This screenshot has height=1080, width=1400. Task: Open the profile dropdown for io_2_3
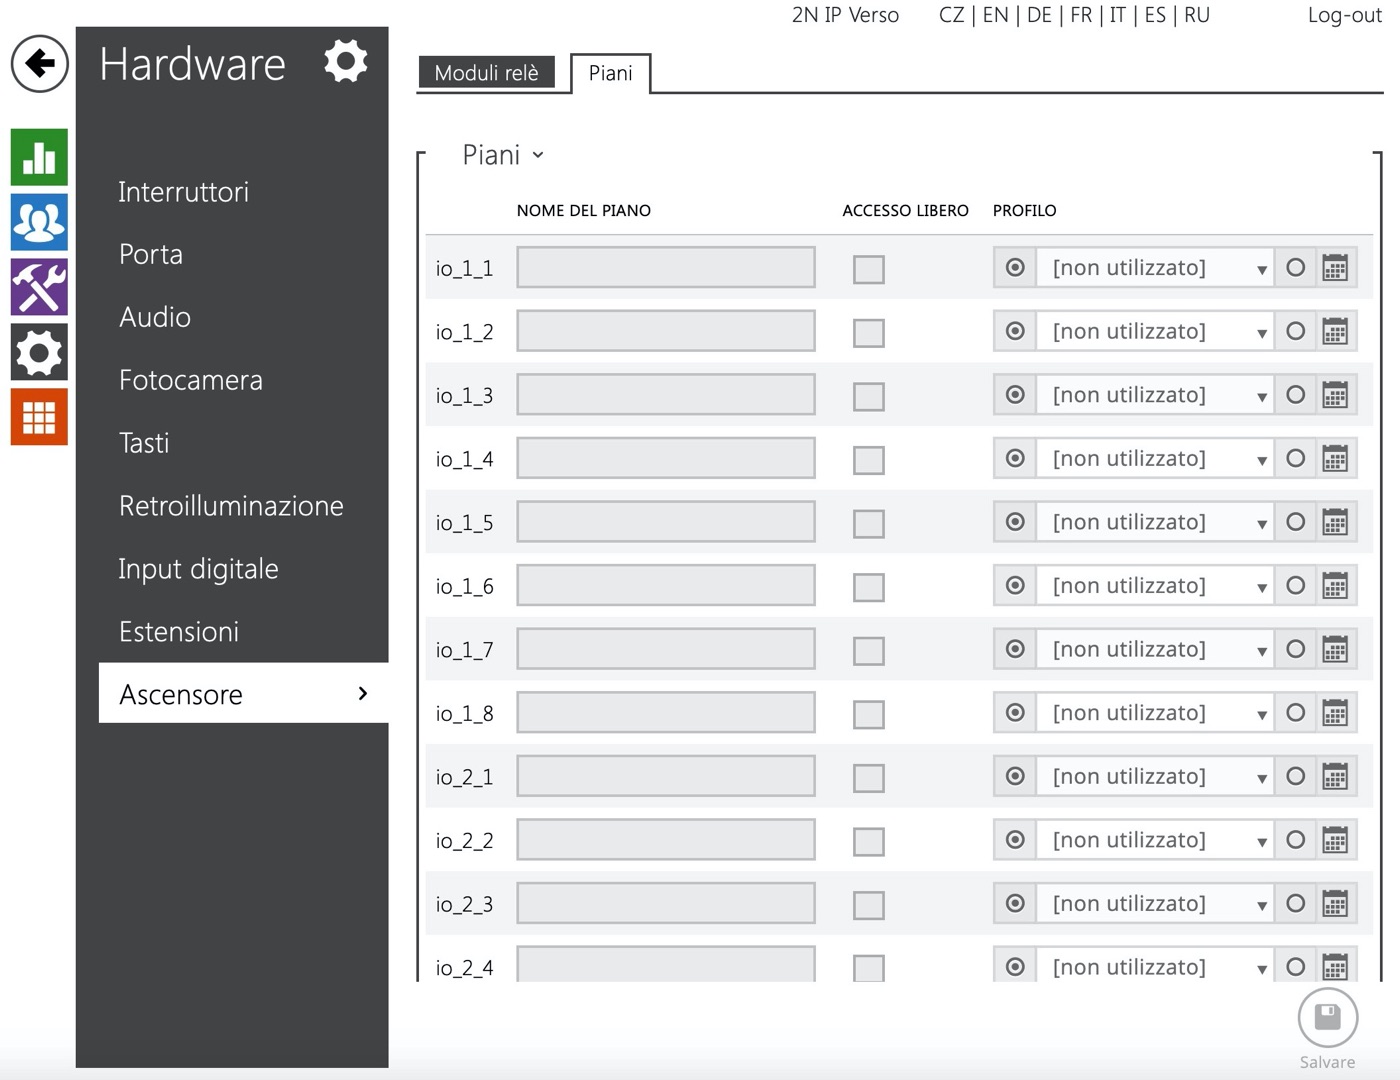[x=1155, y=903]
